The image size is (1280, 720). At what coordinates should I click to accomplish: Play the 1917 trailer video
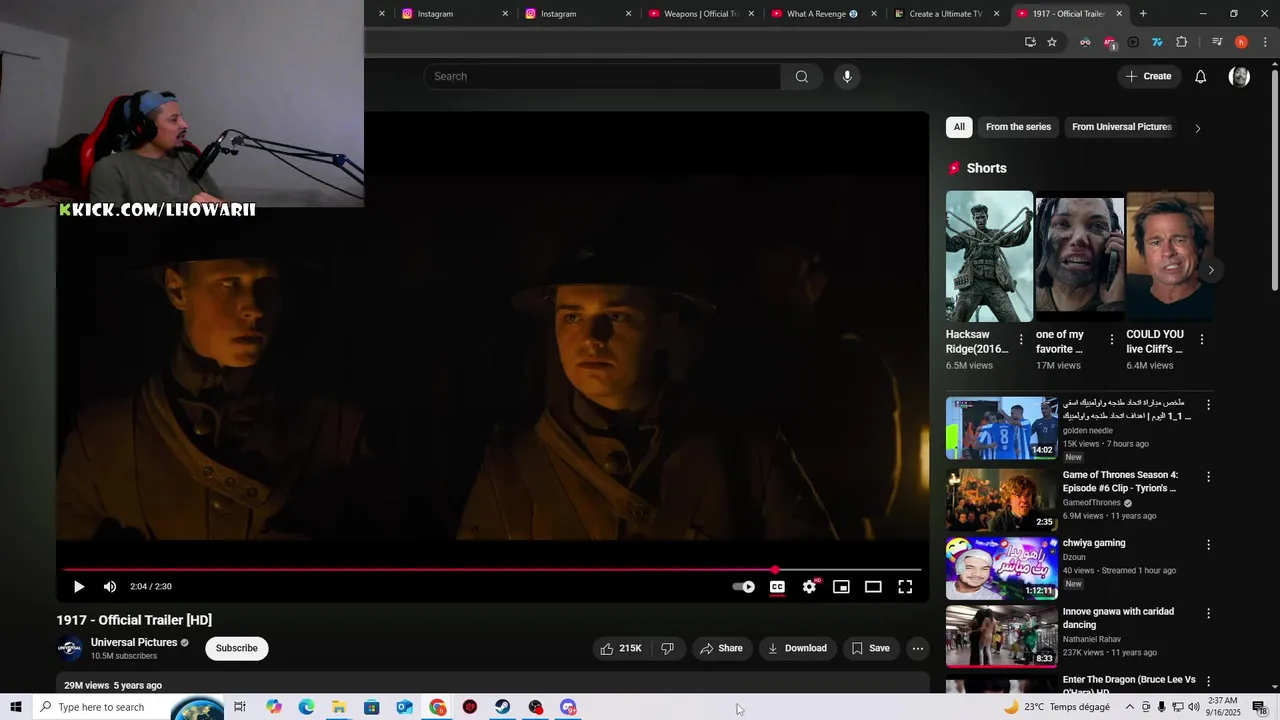pyautogui.click(x=79, y=587)
